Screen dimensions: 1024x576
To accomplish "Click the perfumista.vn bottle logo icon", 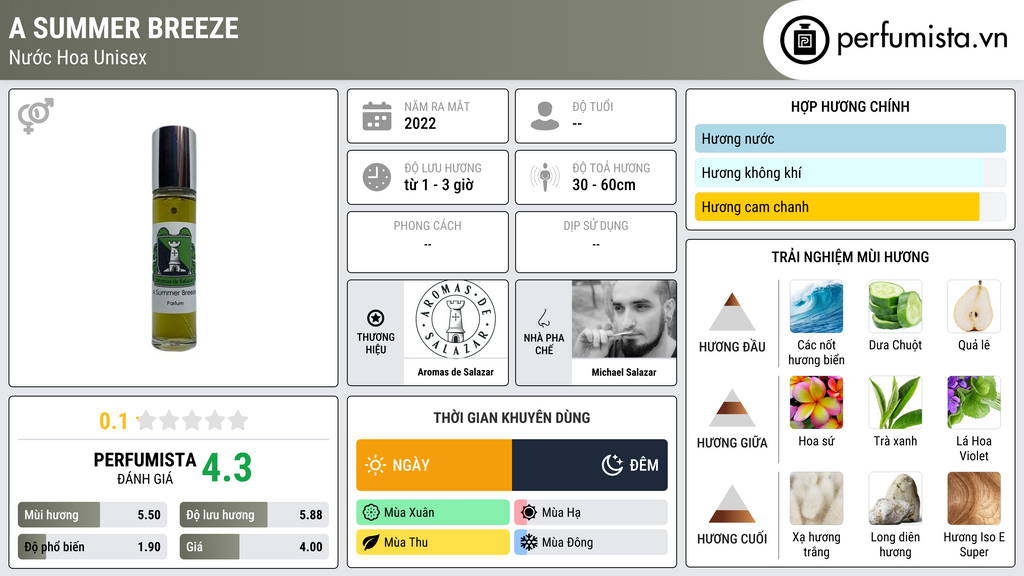I will [804, 40].
